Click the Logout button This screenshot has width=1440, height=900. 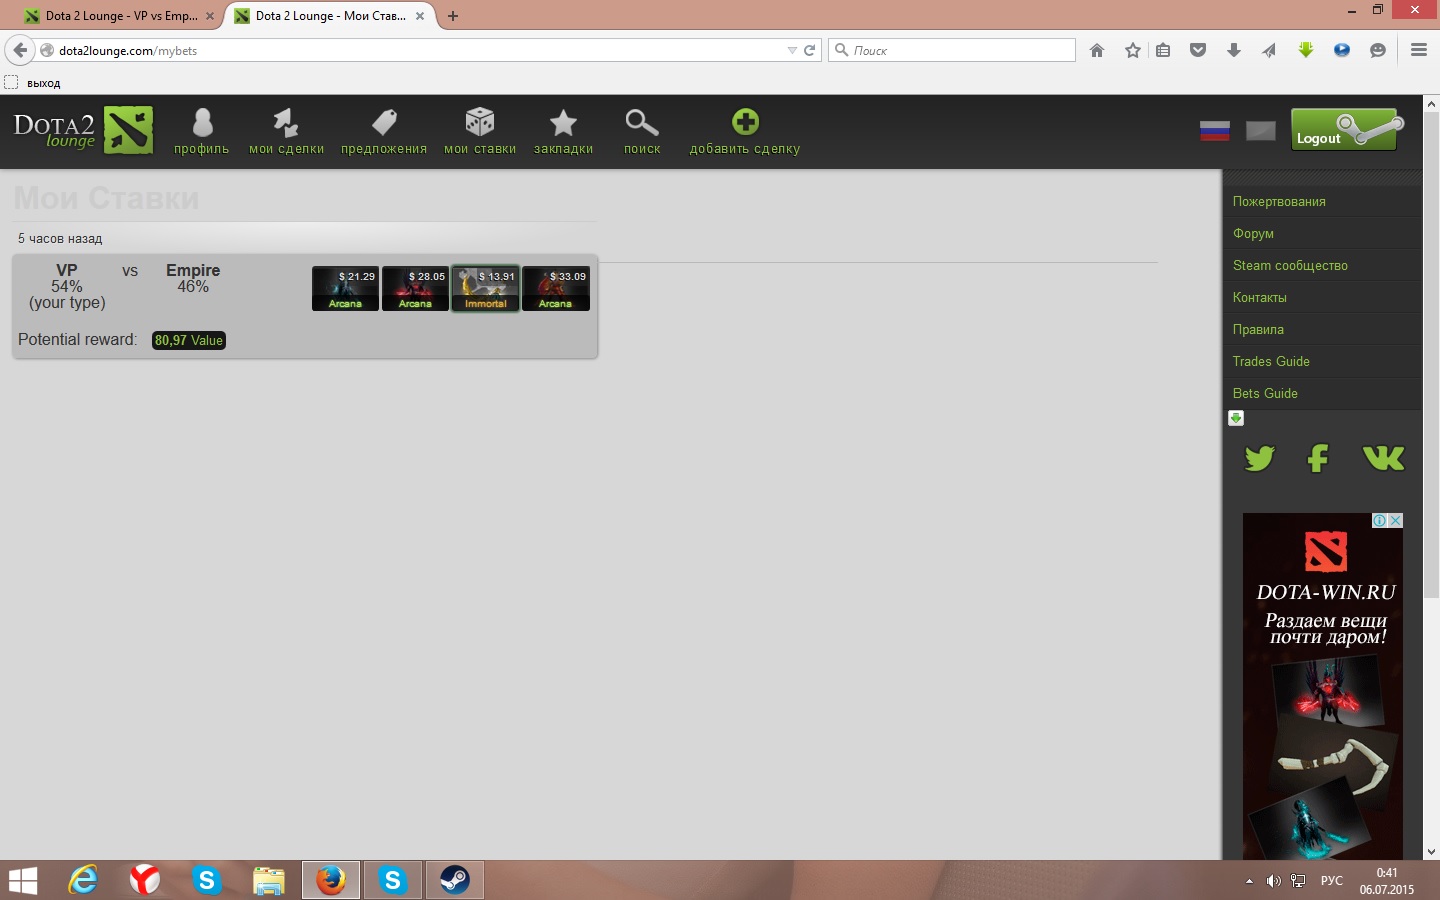[x=1344, y=130]
